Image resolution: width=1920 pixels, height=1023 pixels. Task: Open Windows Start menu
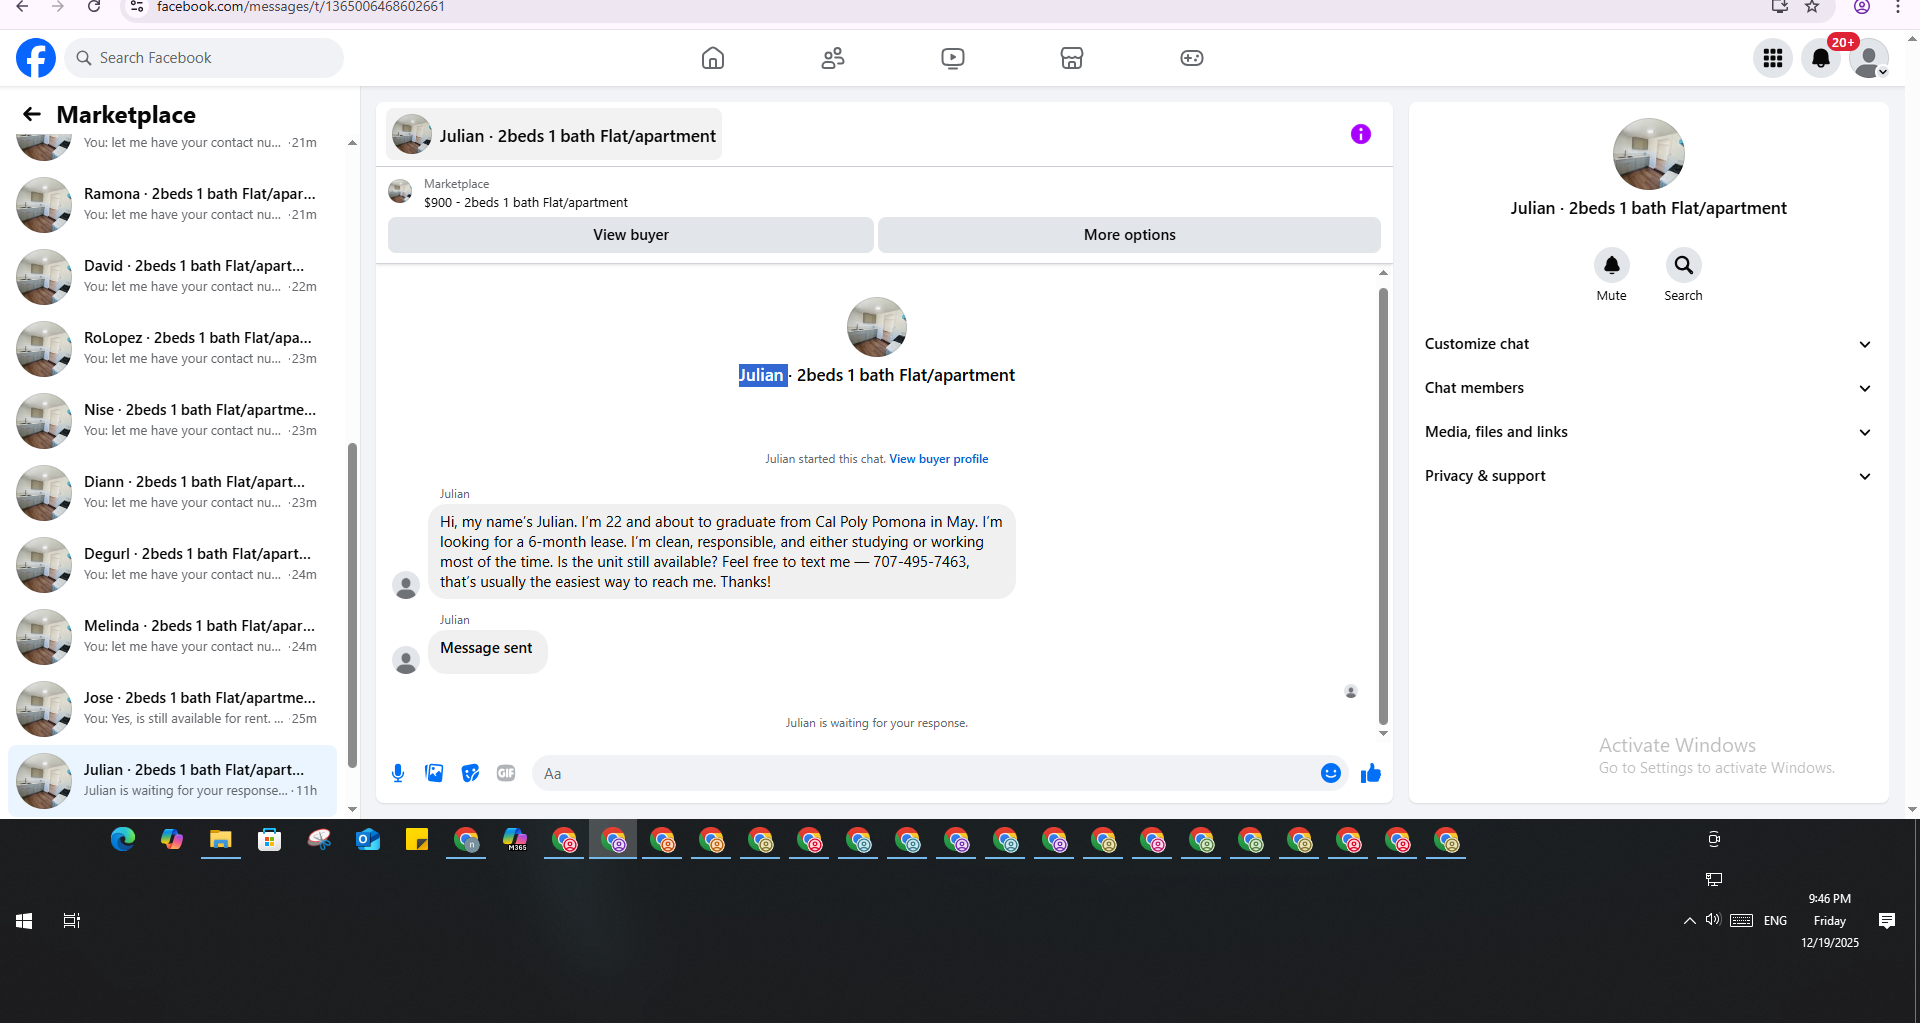[24, 921]
